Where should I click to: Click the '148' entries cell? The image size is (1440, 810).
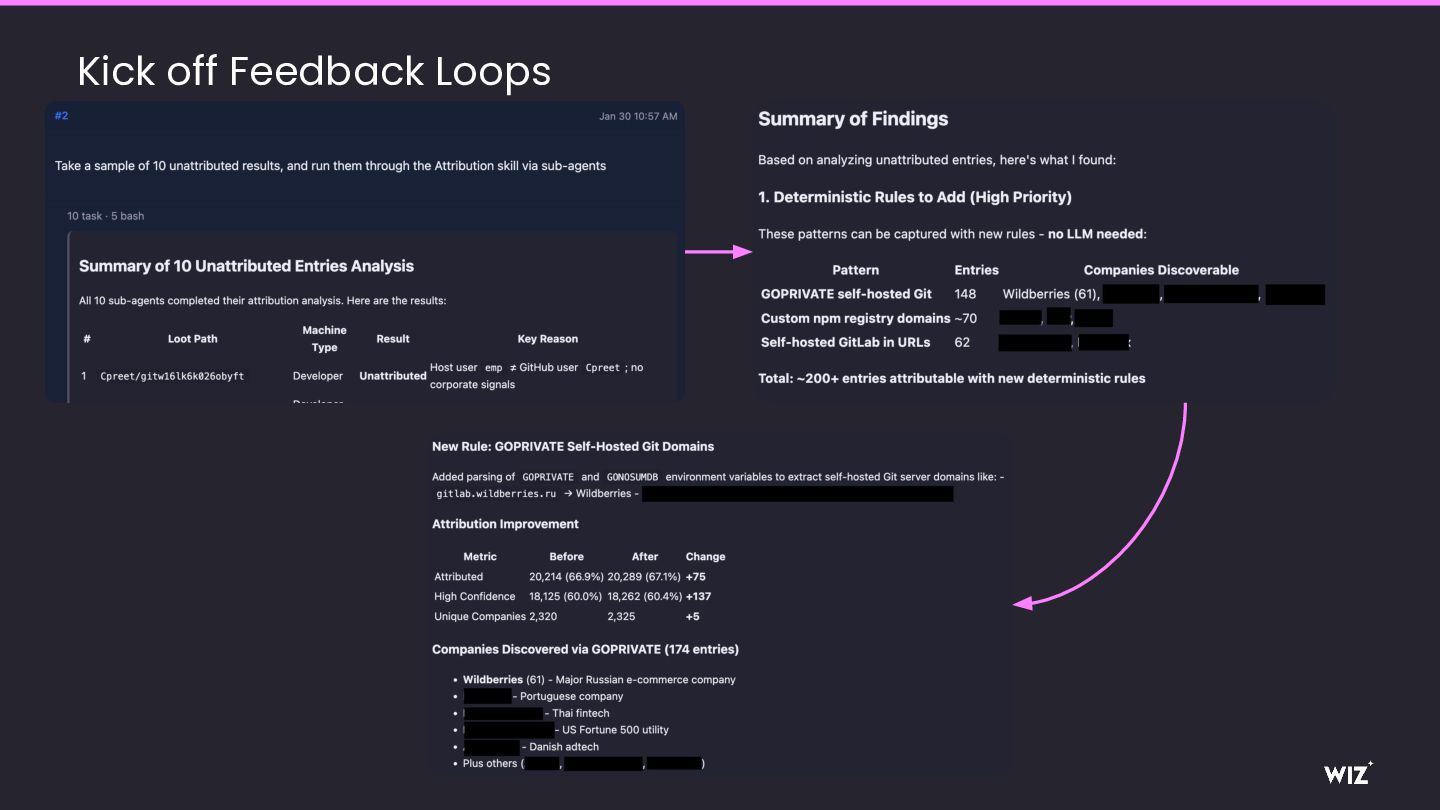pyautogui.click(x=965, y=294)
